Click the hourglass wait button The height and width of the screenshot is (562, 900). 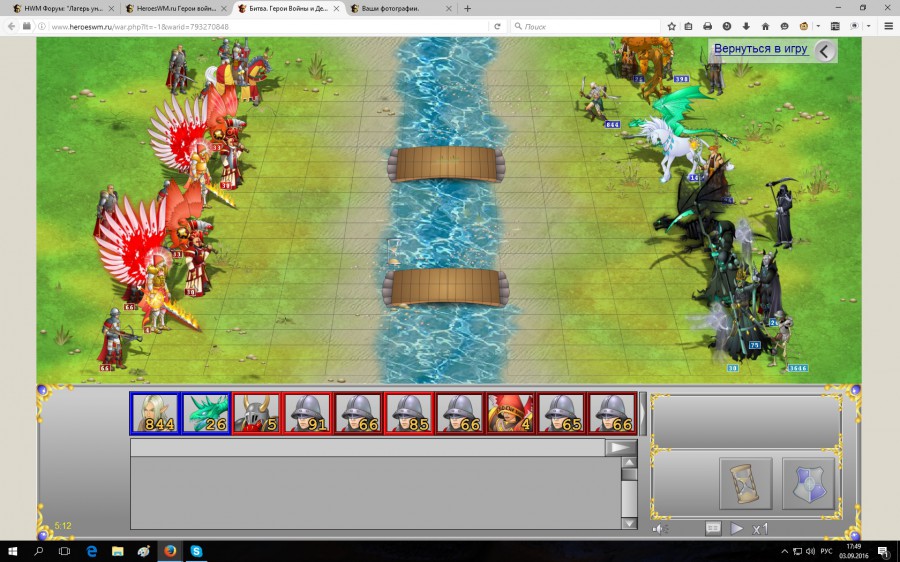click(746, 483)
